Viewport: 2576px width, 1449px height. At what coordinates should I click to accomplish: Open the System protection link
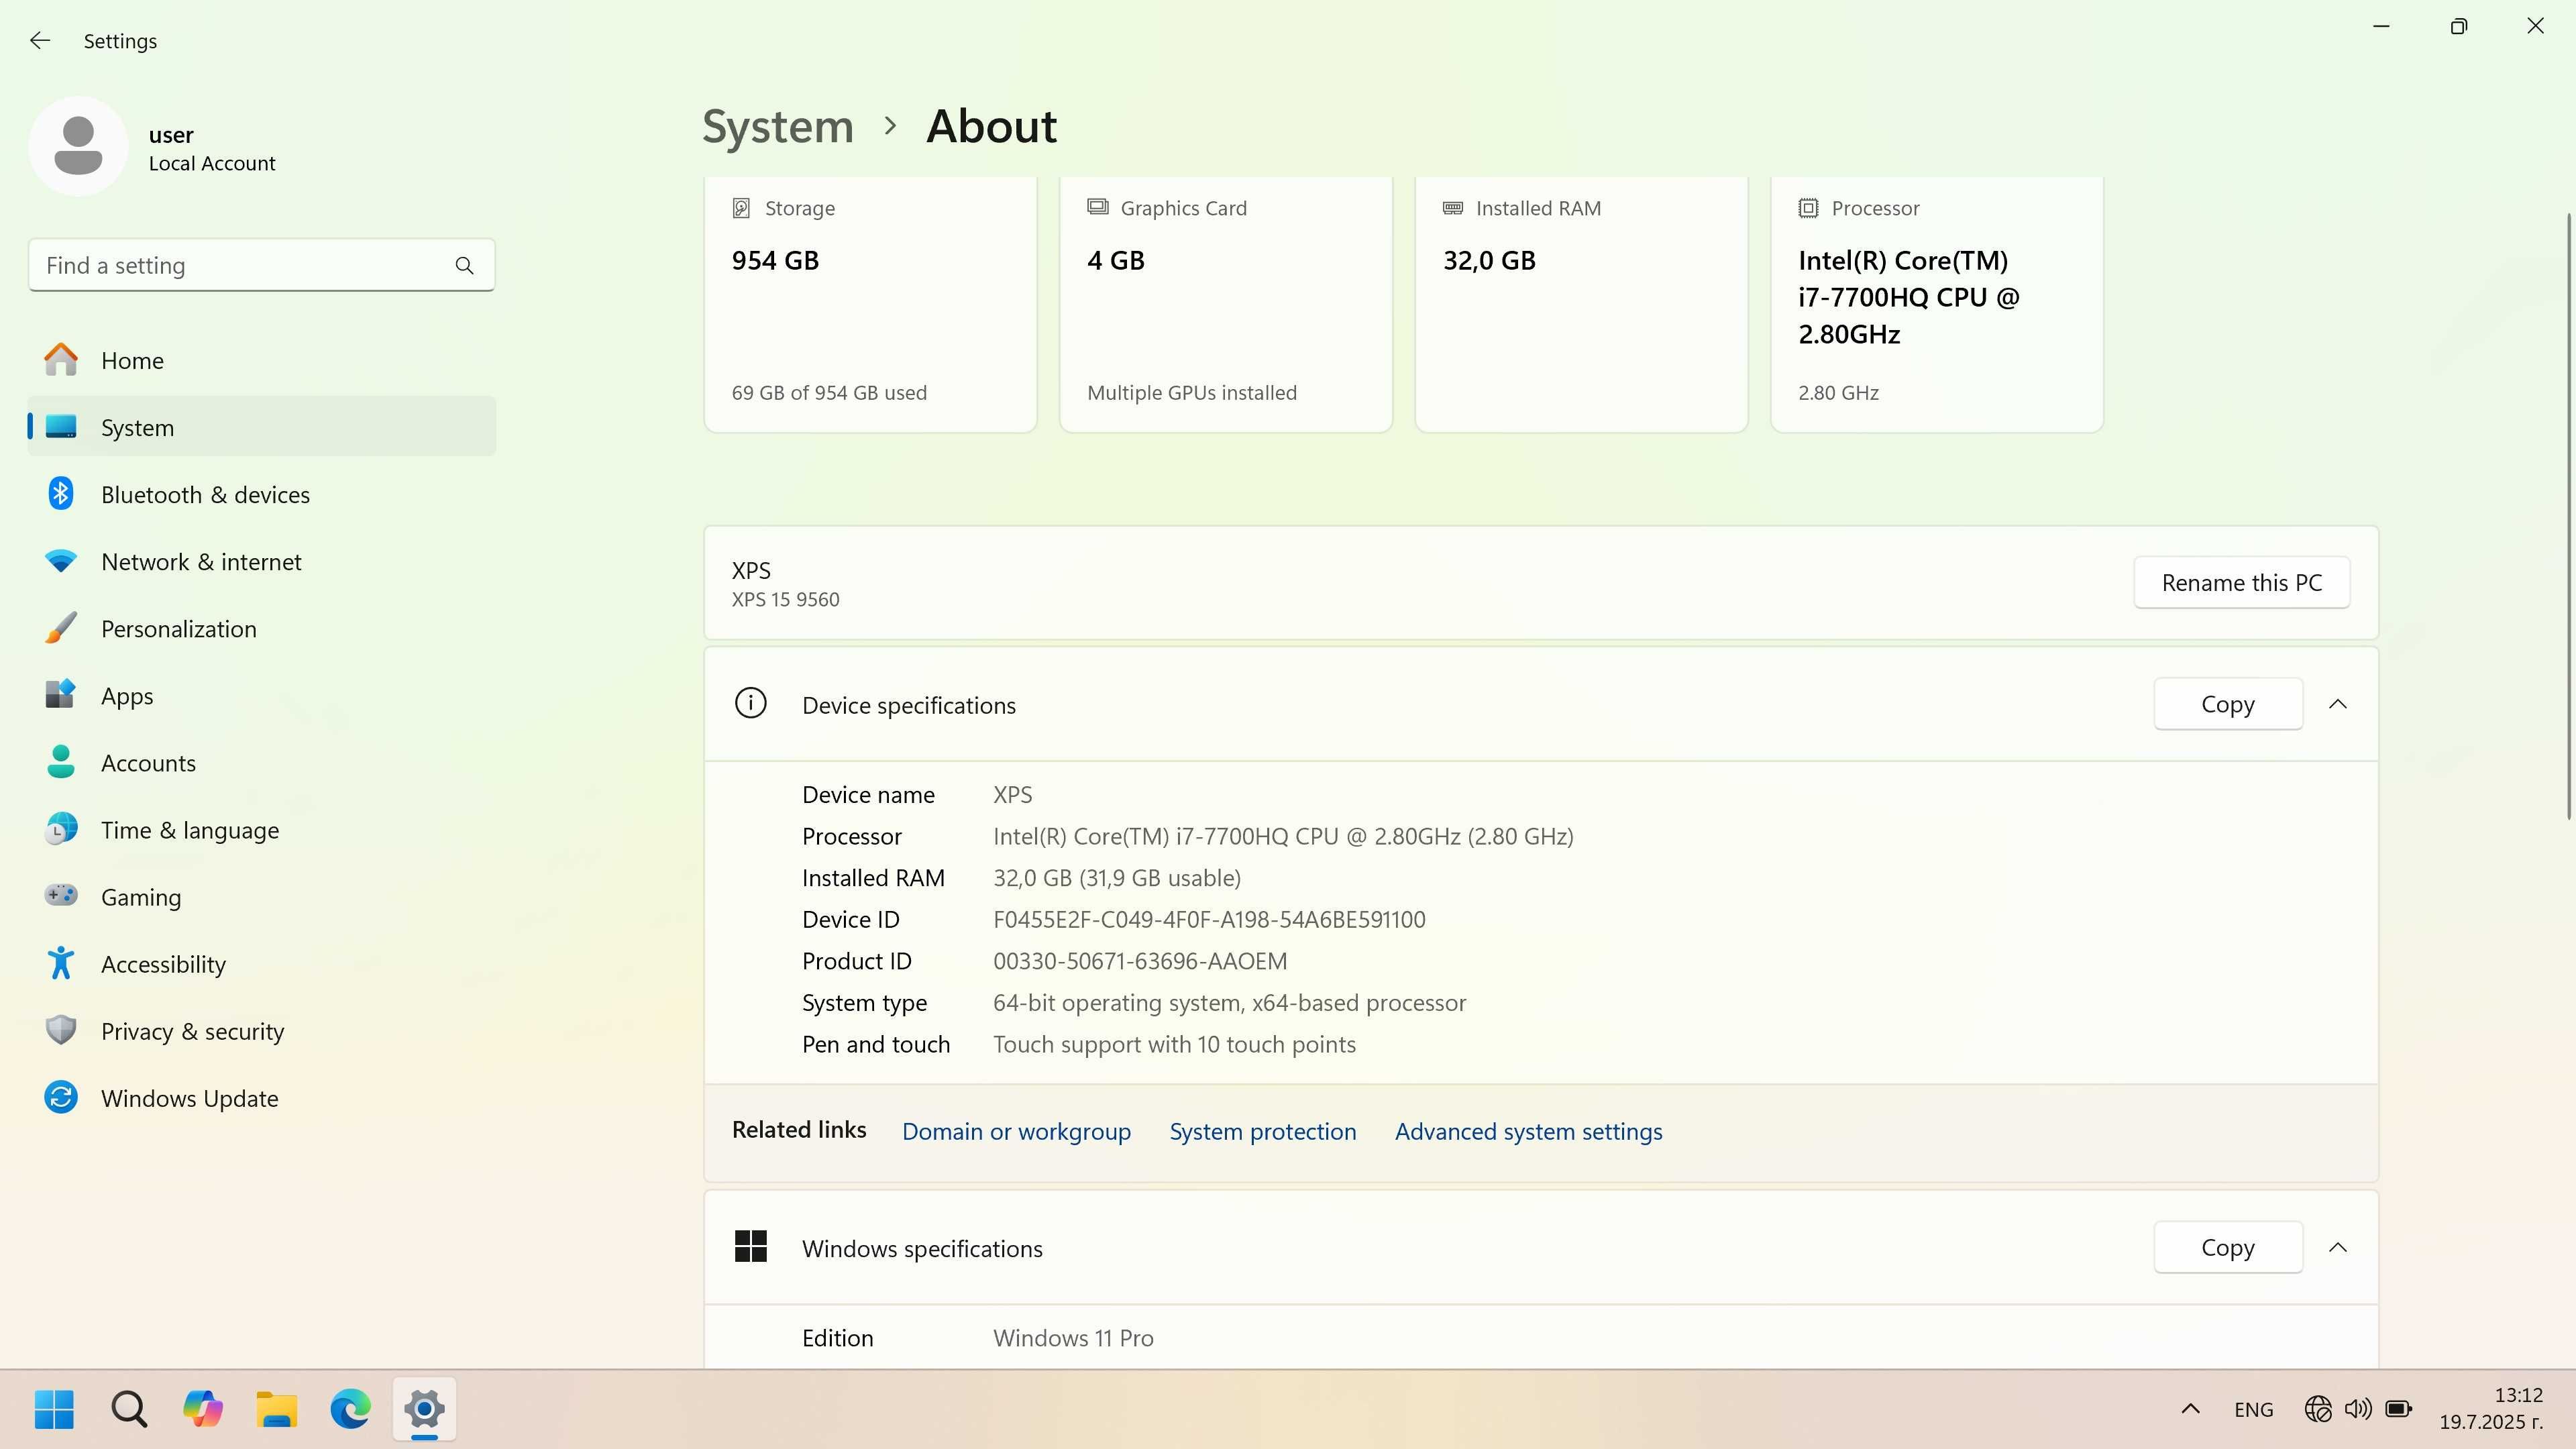point(1262,1131)
